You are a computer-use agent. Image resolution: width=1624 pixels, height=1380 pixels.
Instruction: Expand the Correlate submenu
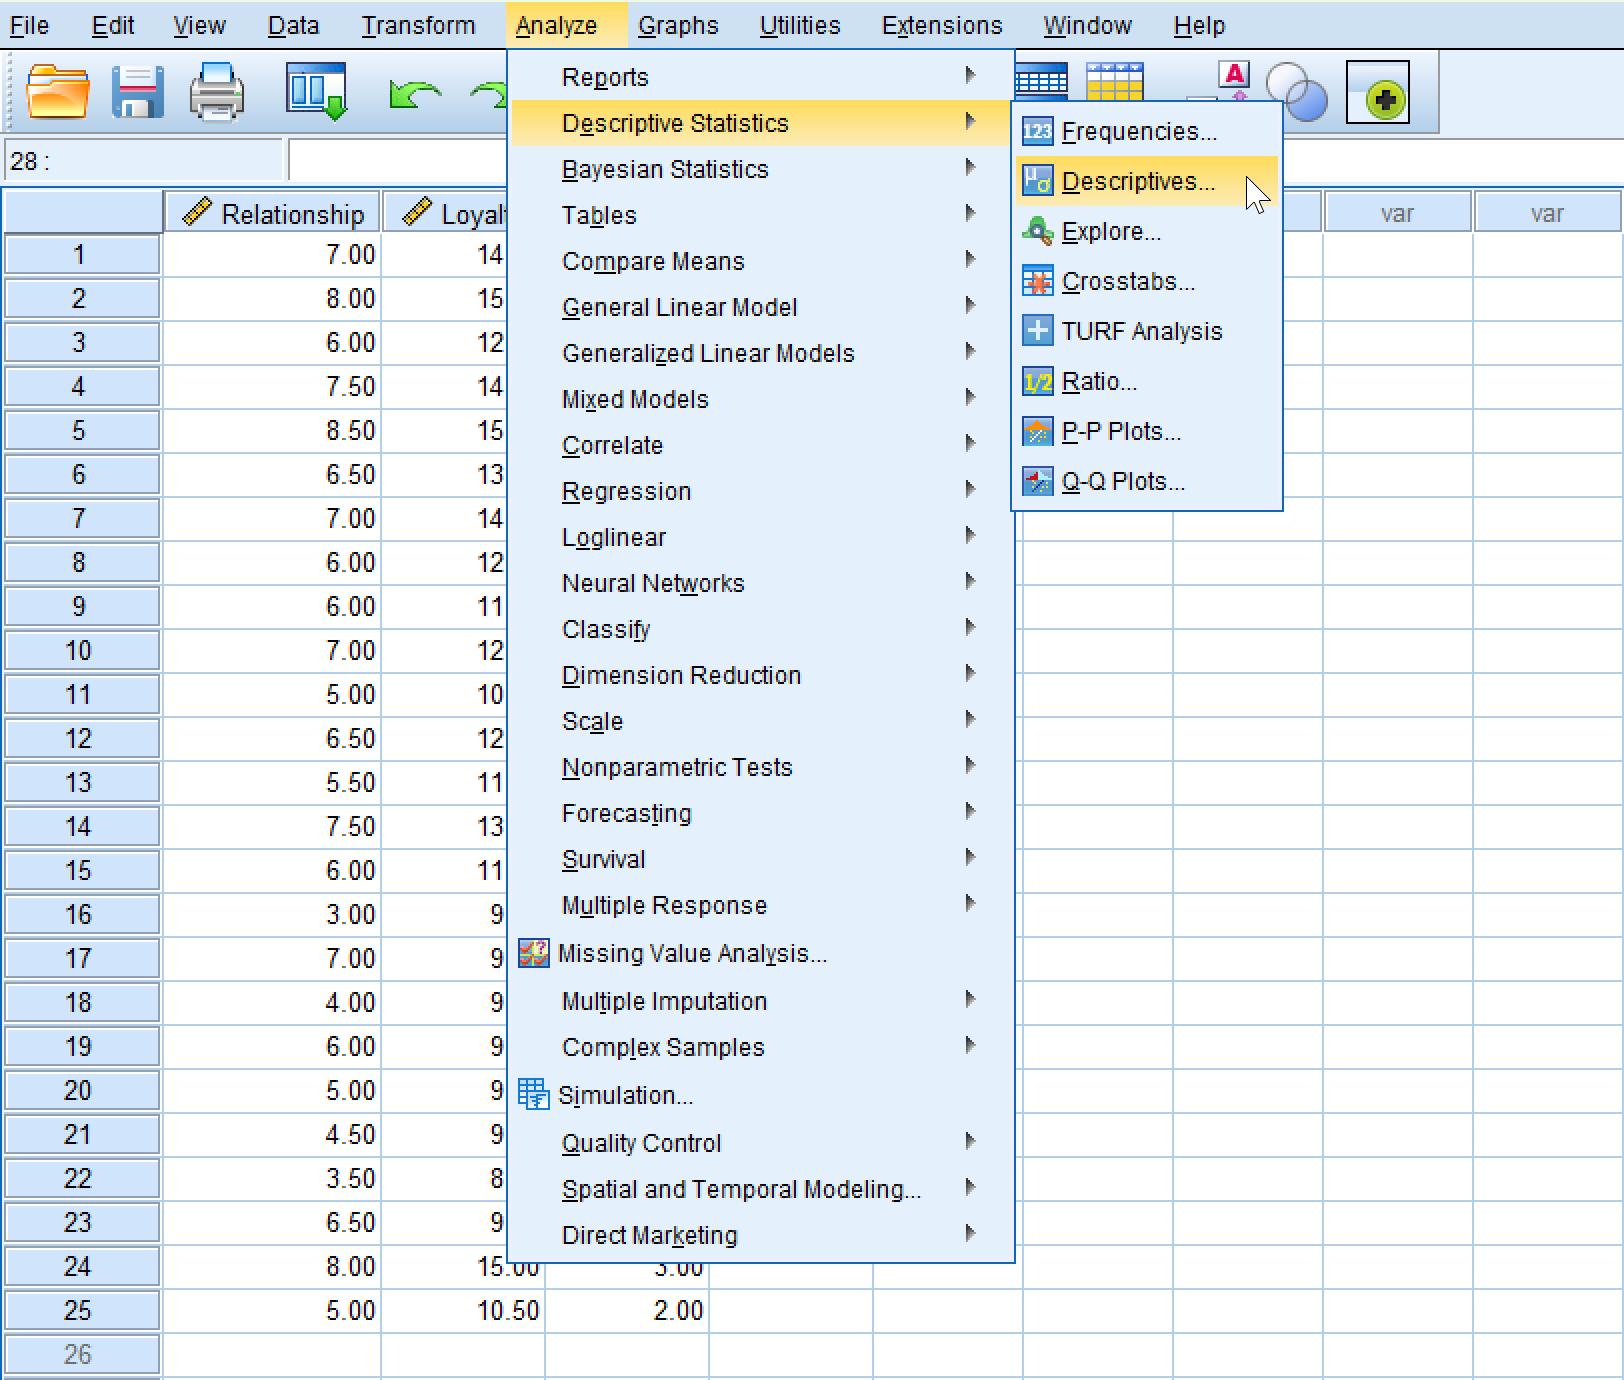click(x=612, y=445)
